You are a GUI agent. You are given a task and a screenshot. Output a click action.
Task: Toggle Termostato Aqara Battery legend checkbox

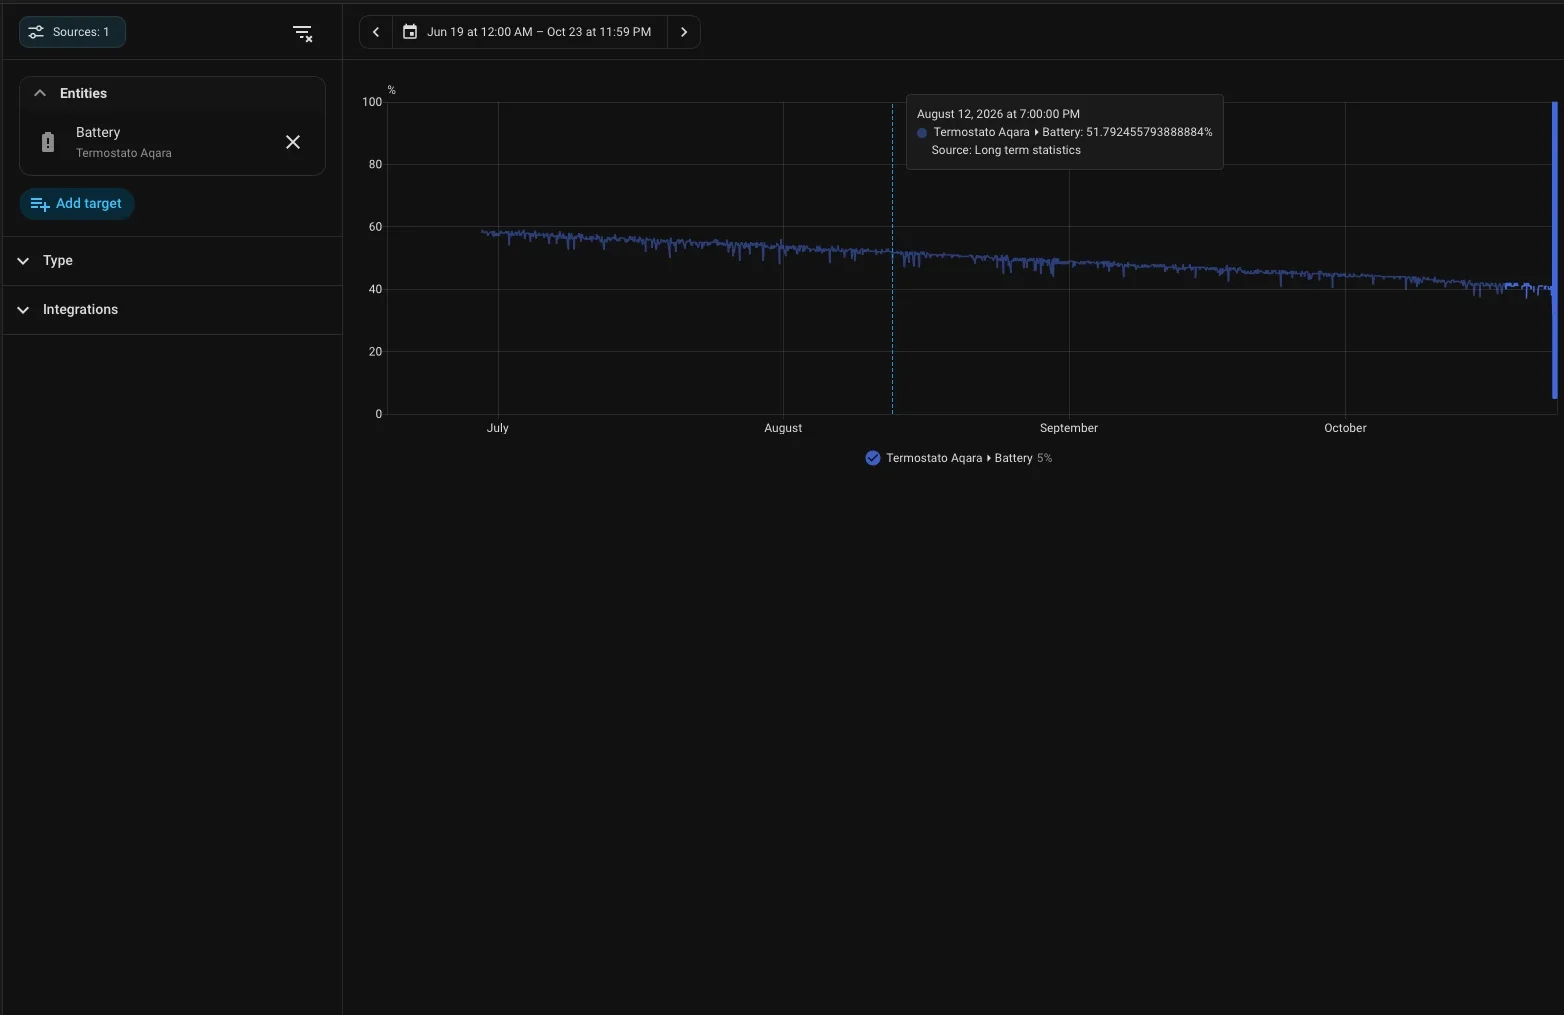873,458
